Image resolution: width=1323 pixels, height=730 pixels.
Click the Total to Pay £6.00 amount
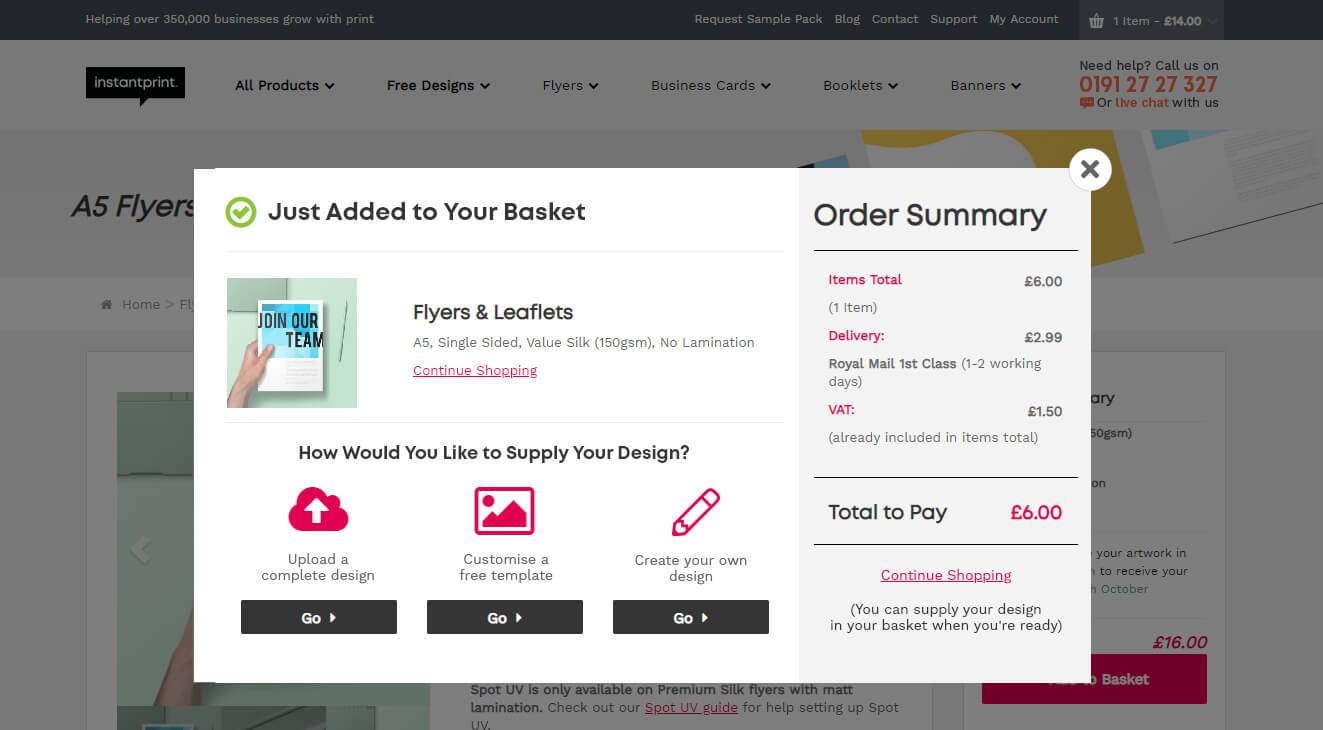1036,513
